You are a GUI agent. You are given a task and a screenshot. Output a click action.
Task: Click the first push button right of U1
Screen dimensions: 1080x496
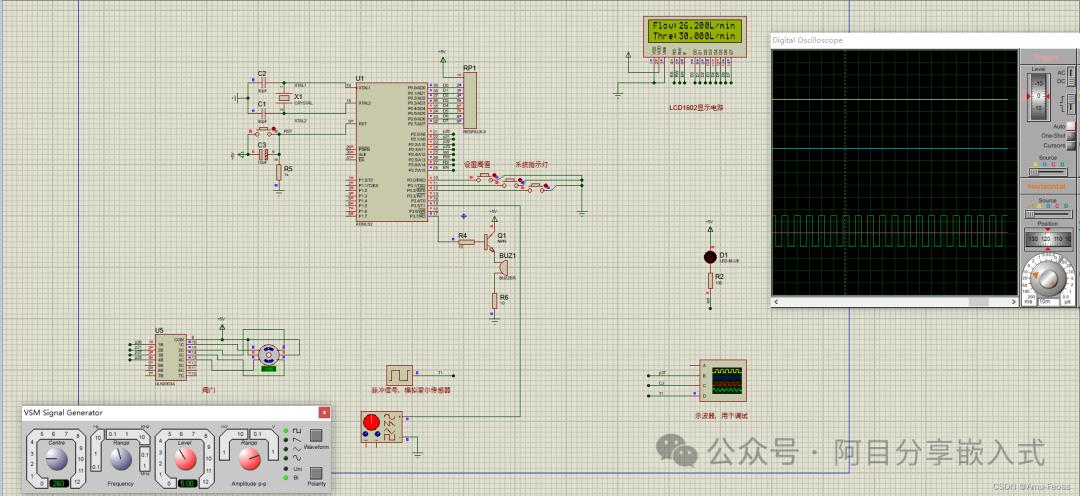(486, 176)
